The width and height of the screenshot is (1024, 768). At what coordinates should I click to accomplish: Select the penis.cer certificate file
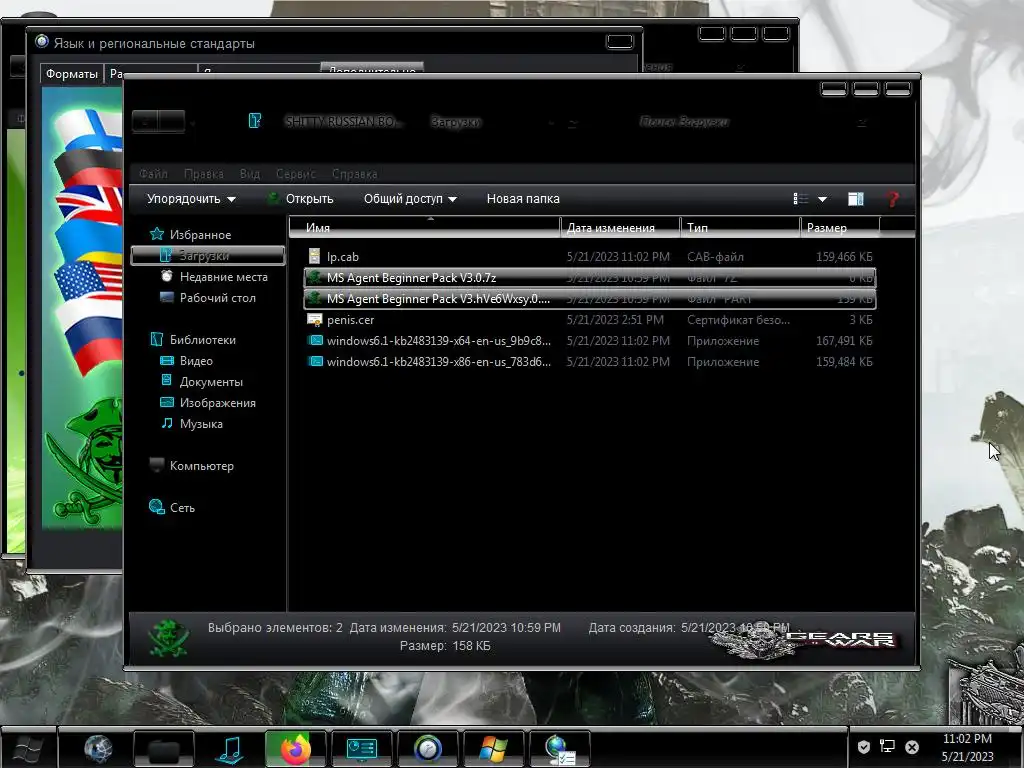(350, 319)
